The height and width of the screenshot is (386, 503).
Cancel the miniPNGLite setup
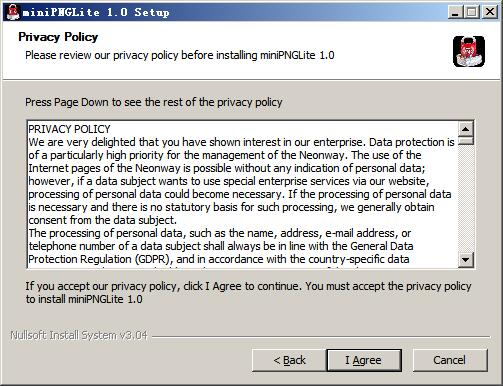point(450,360)
